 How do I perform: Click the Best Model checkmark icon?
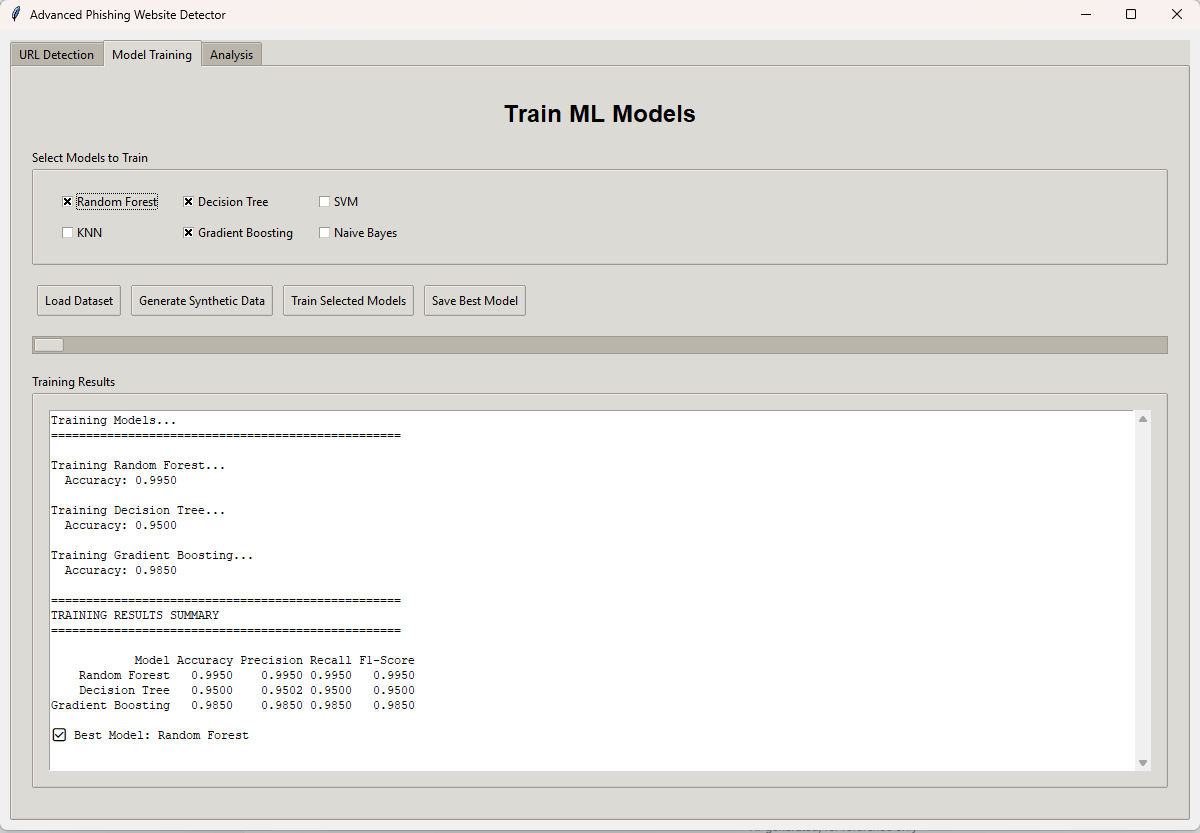click(x=59, y=735)
